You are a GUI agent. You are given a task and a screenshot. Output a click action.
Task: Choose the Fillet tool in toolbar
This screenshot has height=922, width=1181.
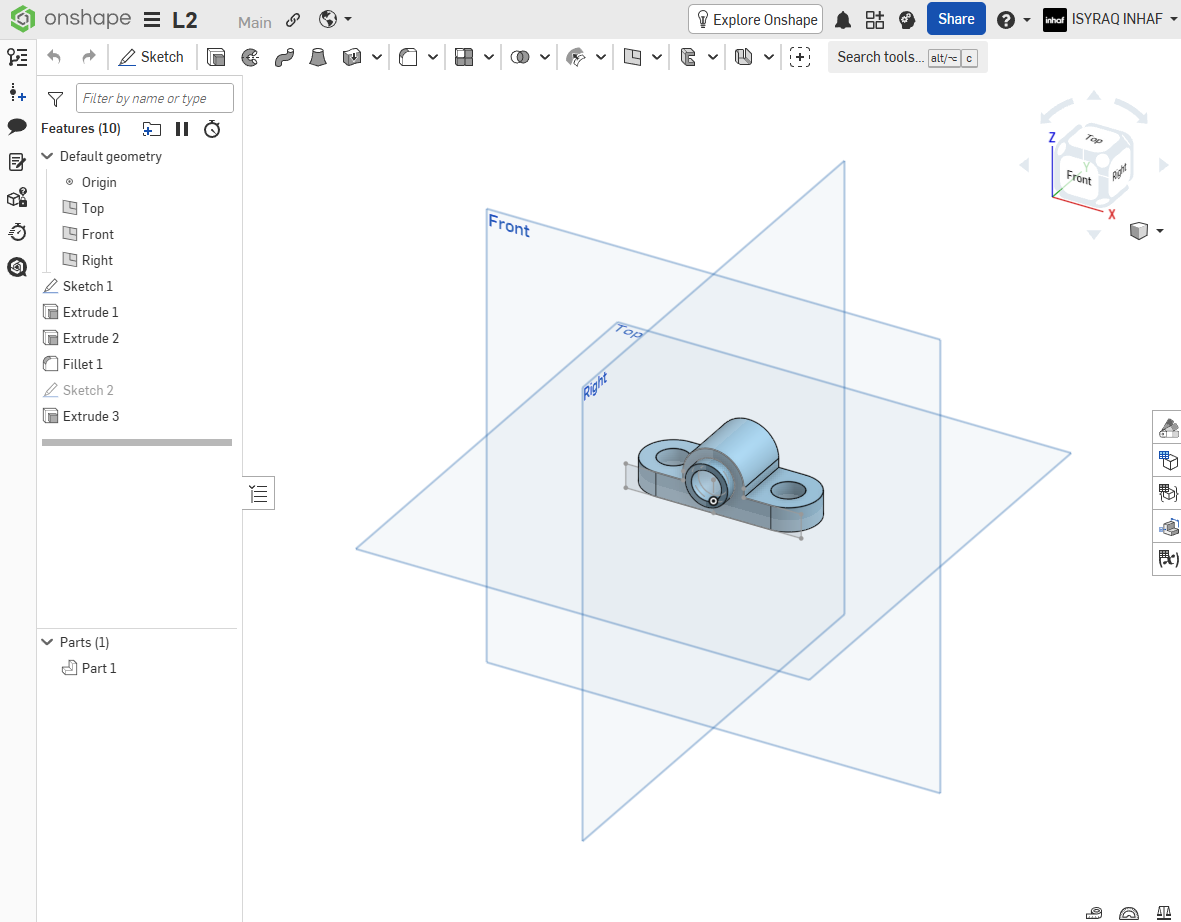pyautogui.click(x=408, y=57)
